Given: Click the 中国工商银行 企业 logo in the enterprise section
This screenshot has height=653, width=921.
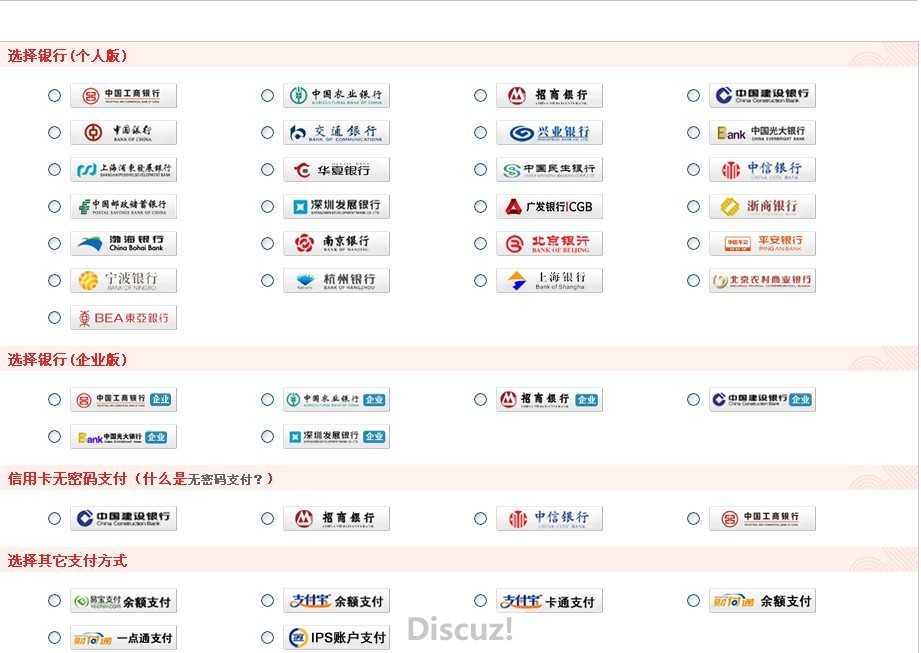Looking at the screenshot, I should (123, 399).
